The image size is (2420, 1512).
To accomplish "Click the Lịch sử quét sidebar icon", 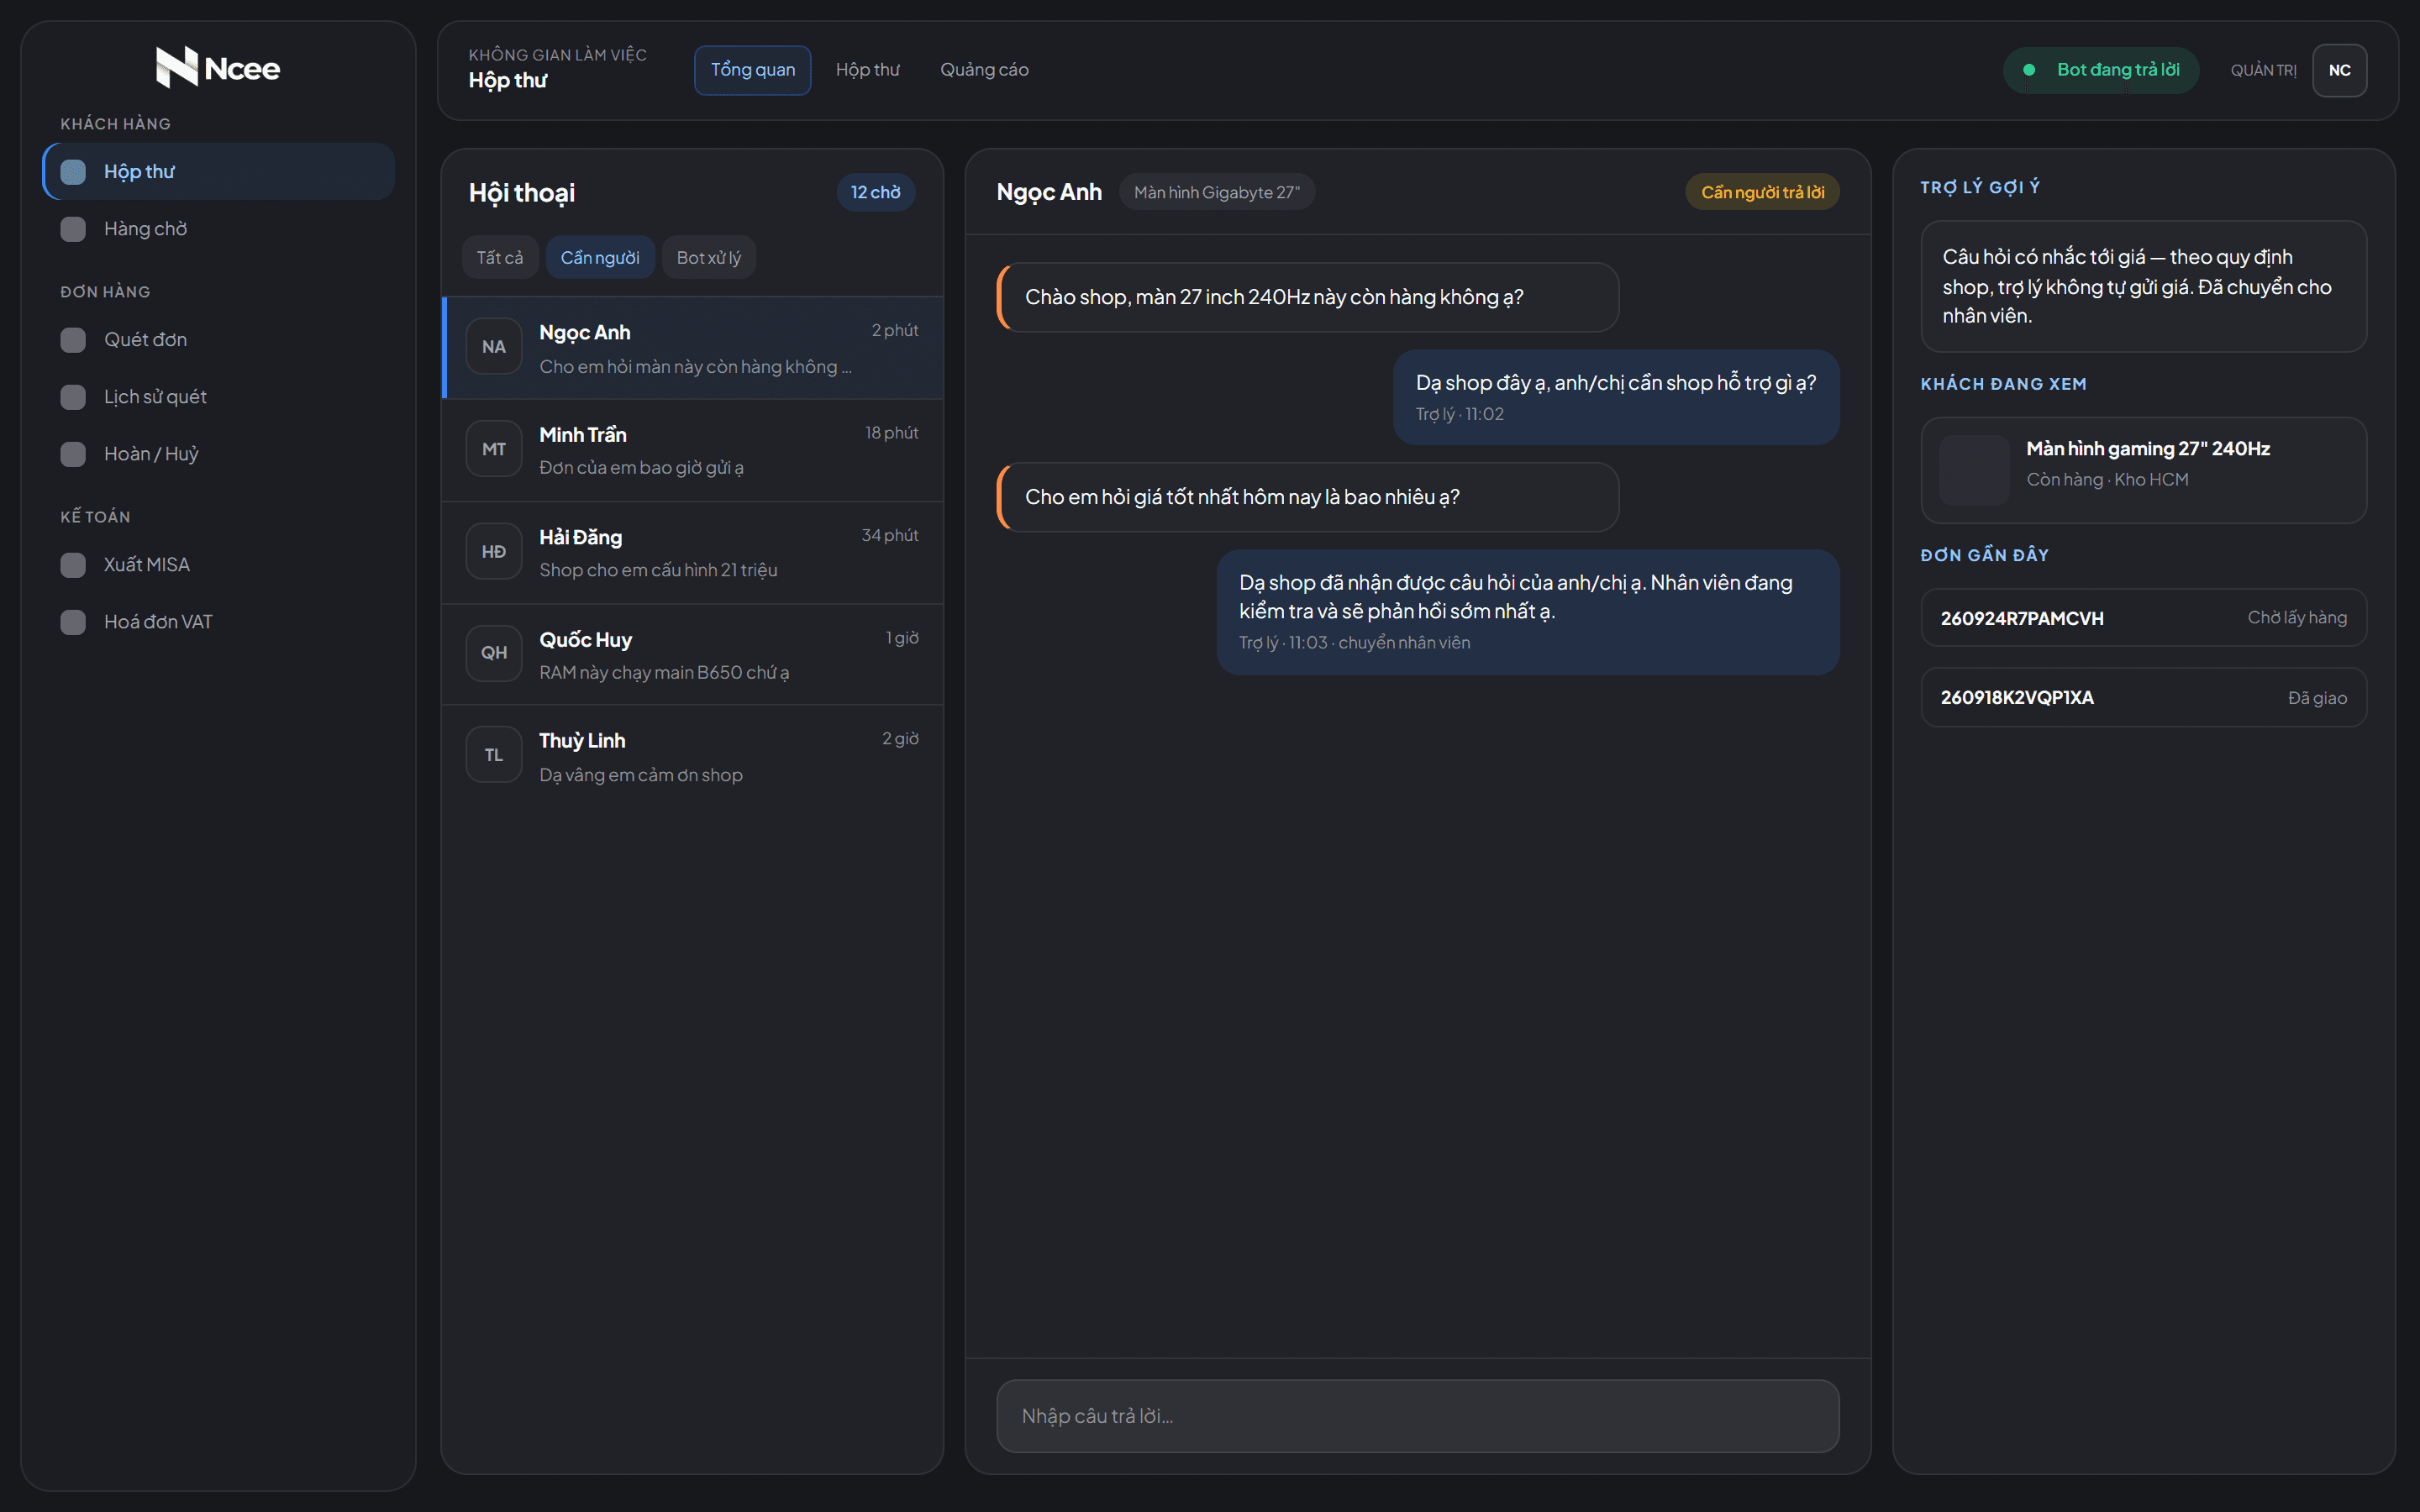I will pyautogui.click(x=73, y=397).
